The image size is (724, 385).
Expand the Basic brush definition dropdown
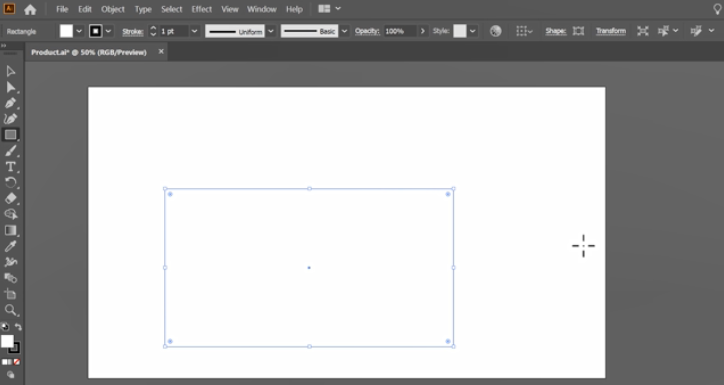[x=344, y=31]
